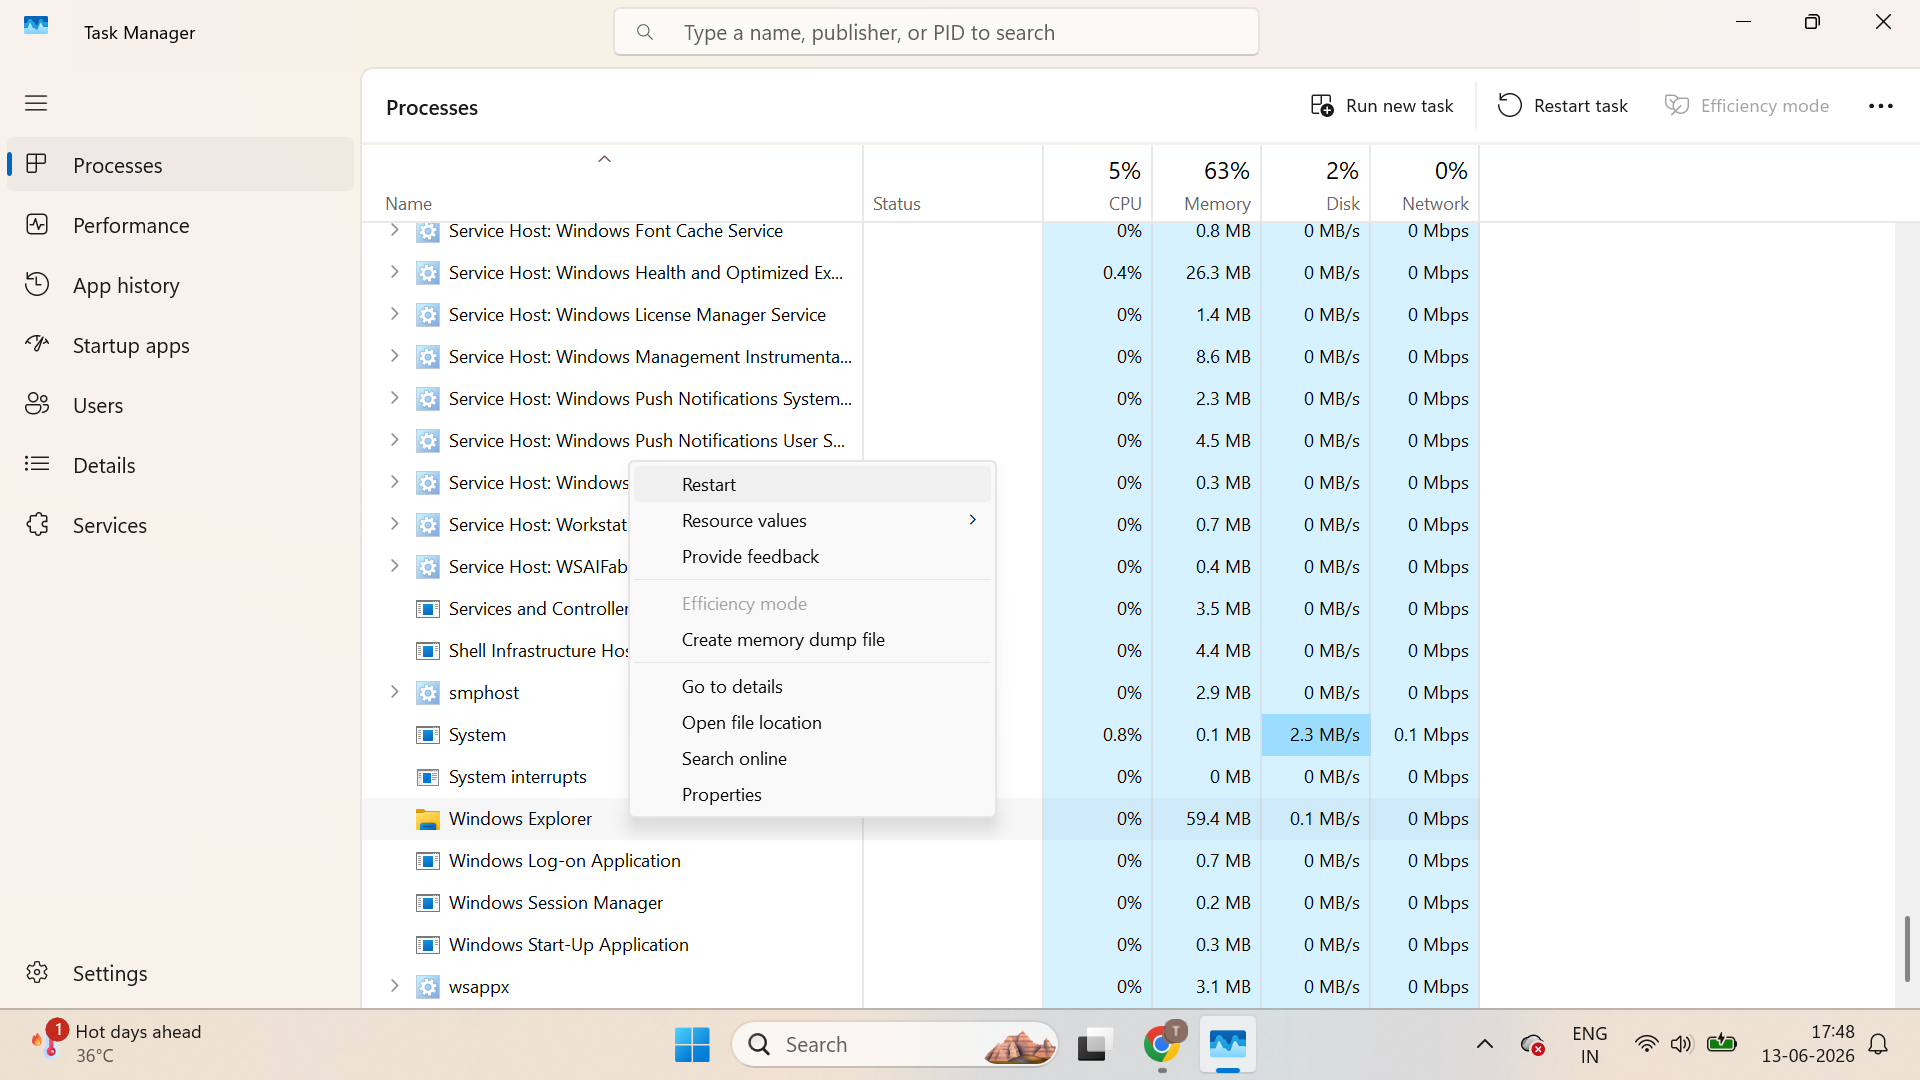Click the process list vertical scrollbar thumb
The height and width of the screenshot is (1080, 1920).
click(1906, 948)
